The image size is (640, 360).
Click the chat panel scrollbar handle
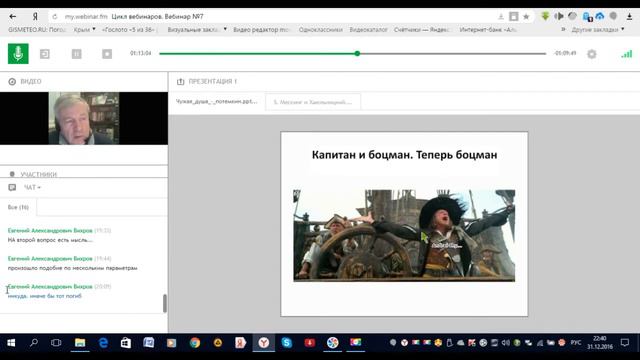[x=164, y=303]
